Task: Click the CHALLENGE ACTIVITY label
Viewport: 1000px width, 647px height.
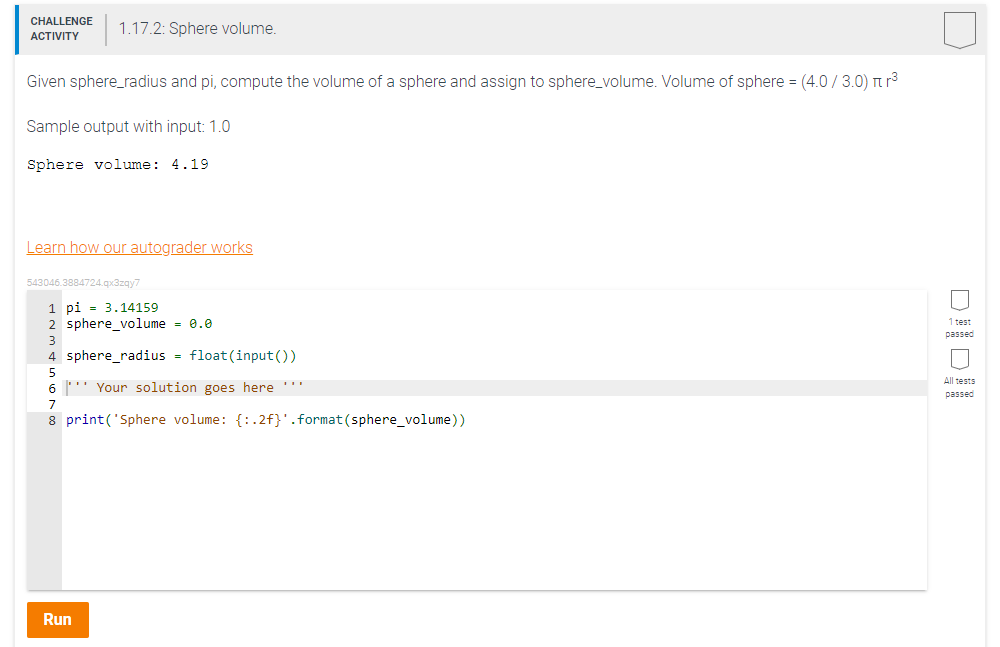Action: (61, 27)
